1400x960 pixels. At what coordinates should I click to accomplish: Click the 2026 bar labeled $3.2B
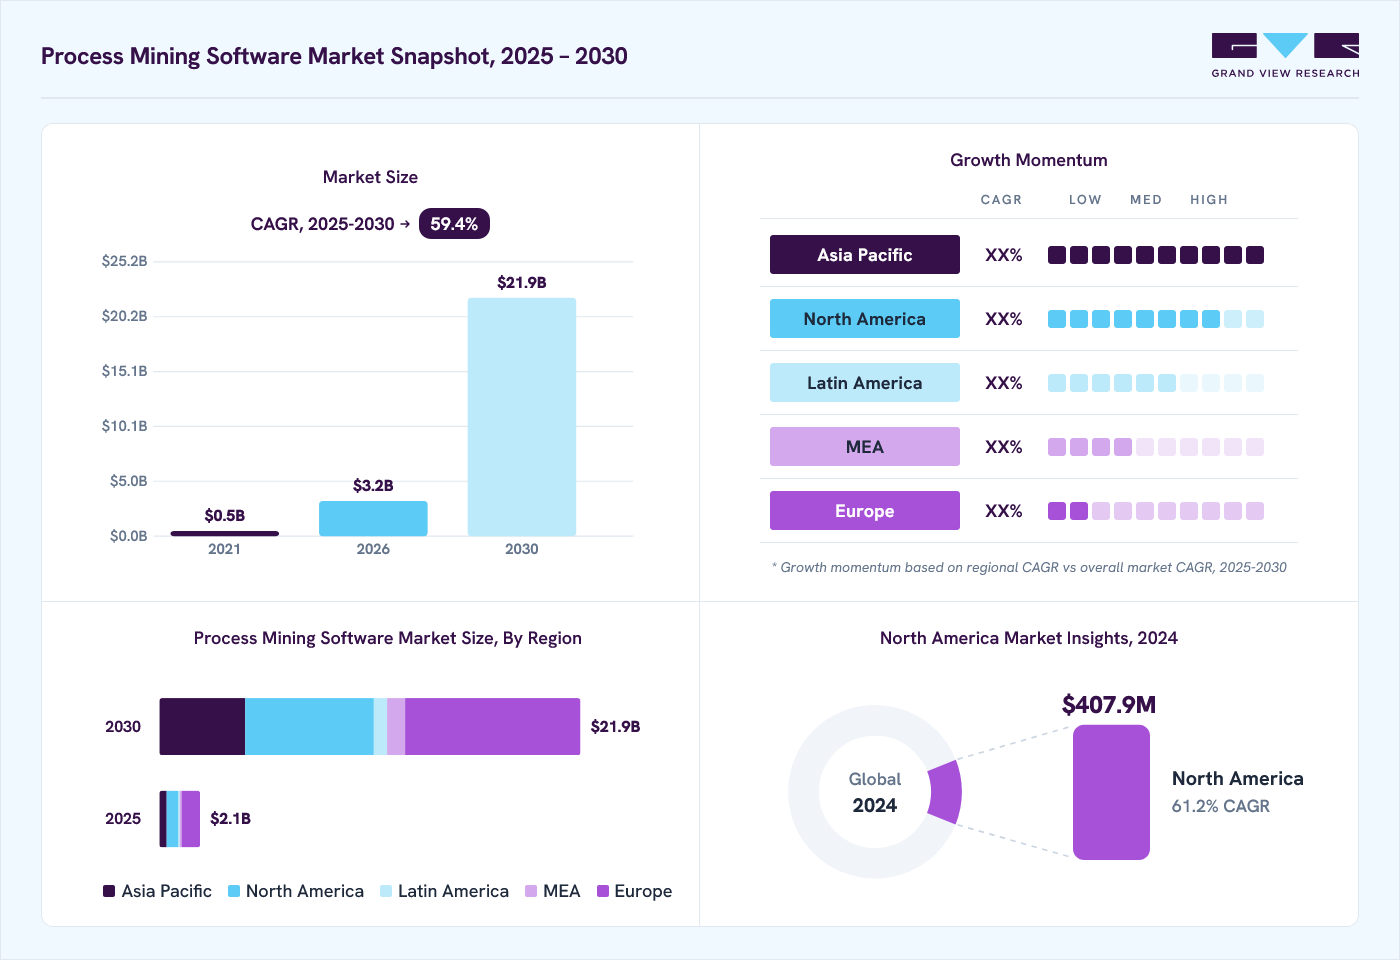373,518
